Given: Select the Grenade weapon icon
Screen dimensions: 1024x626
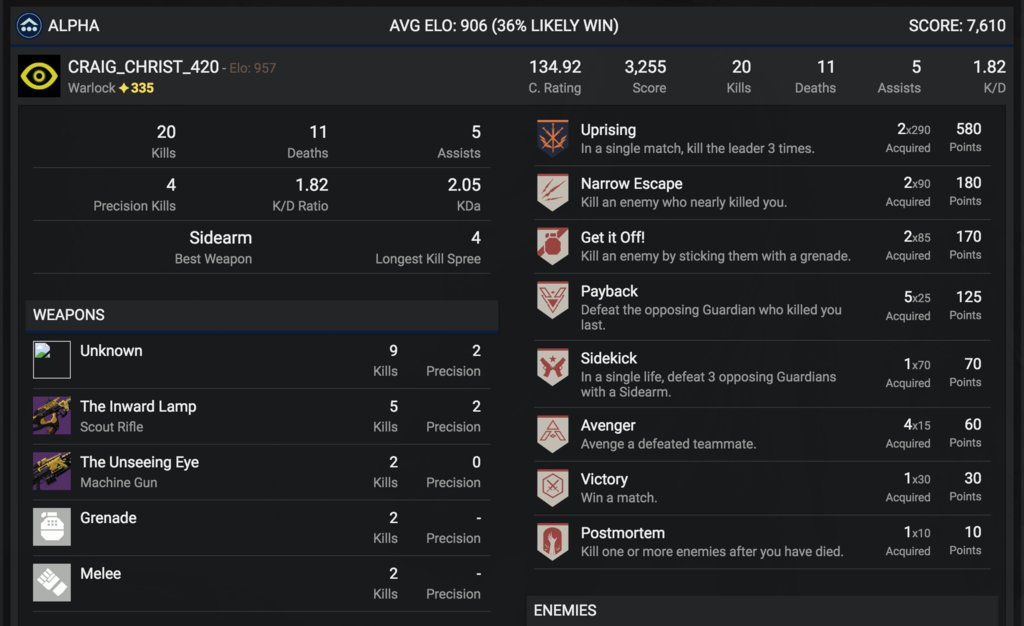Looking at the screenshot, I should (52, 527).
